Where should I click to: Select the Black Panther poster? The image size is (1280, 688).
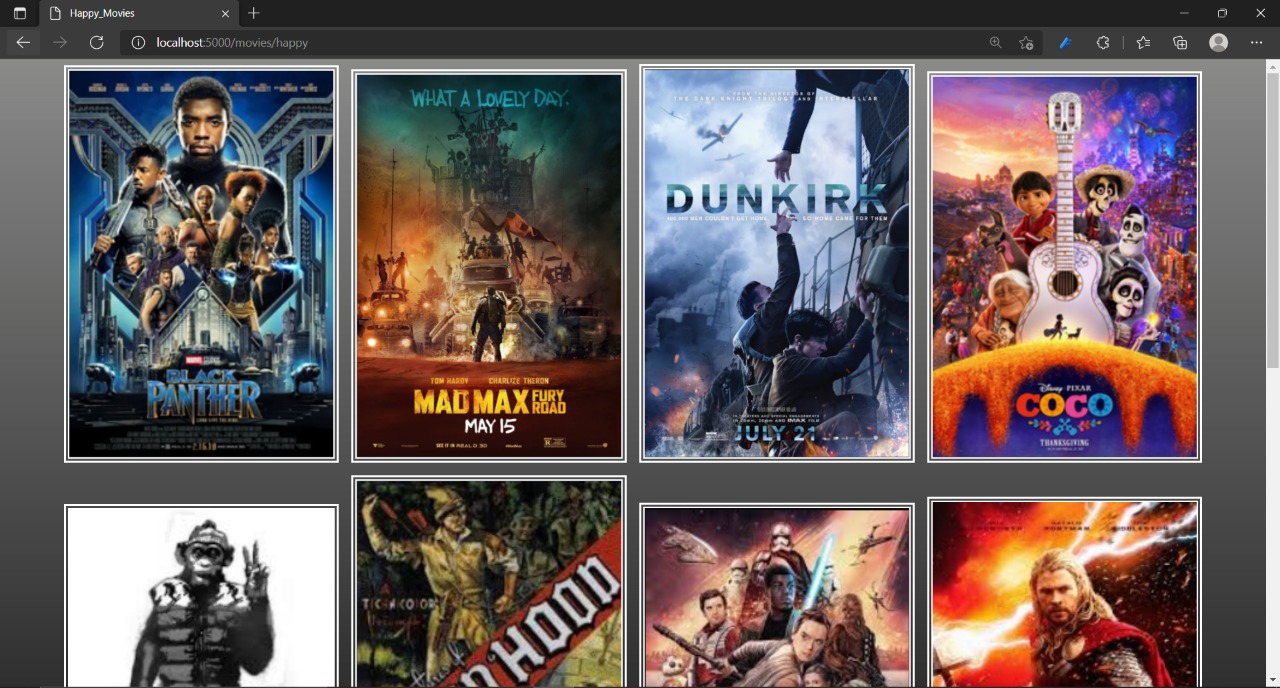tap(201, 264)
